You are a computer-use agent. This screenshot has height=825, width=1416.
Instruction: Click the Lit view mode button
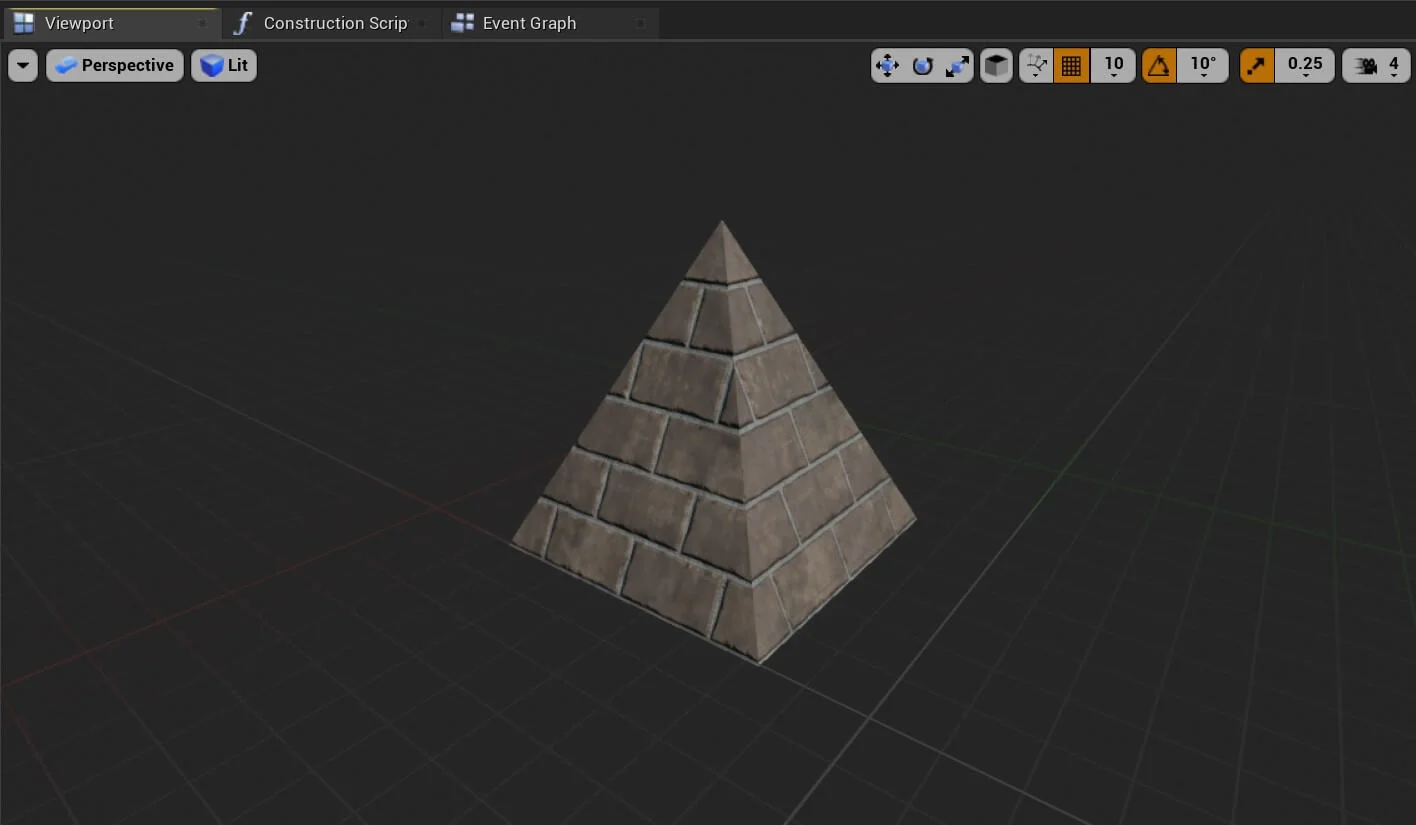coord(224,66)
